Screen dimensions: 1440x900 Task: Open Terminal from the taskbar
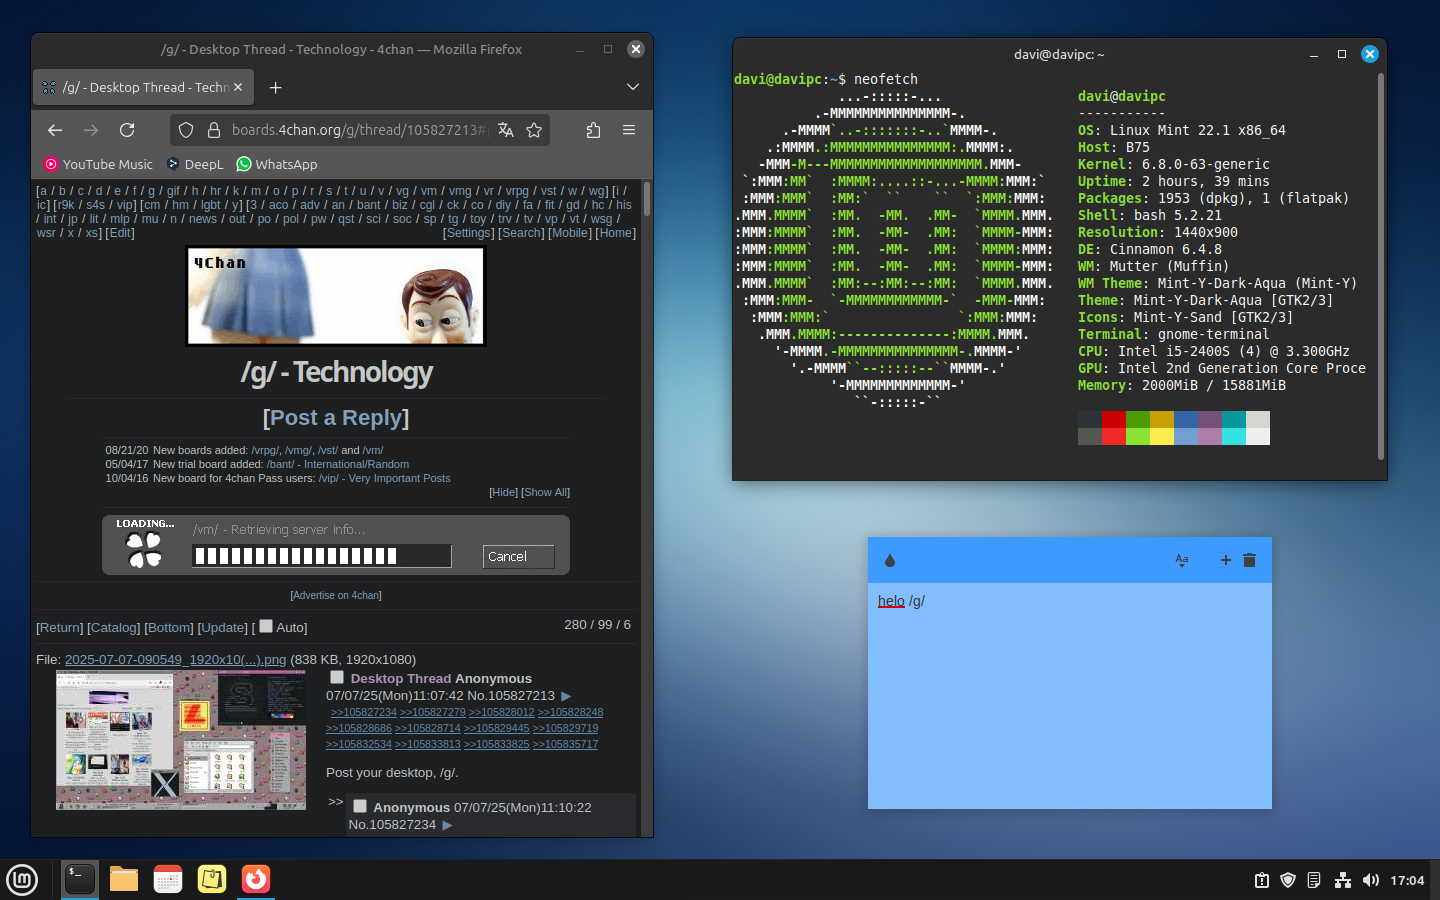(80, 879)
